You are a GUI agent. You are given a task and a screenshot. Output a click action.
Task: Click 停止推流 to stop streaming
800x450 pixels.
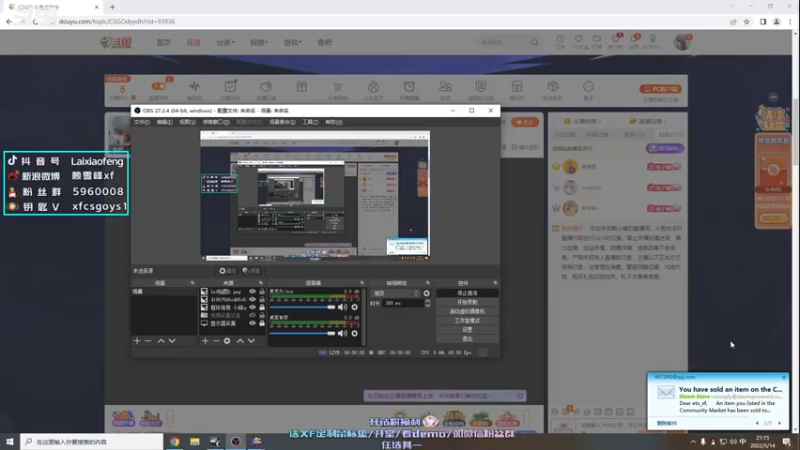[x=467, y=293]
